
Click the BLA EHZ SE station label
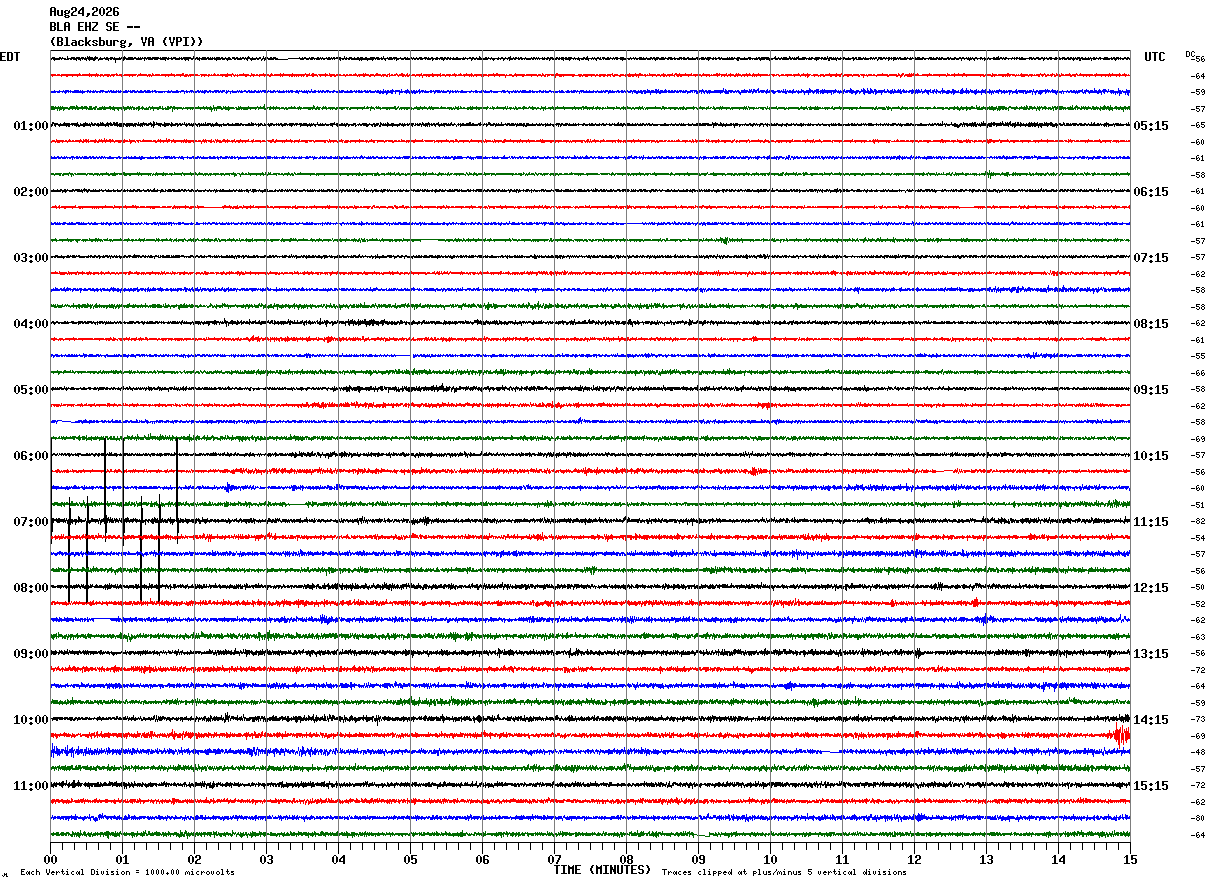tap(84, 27)
